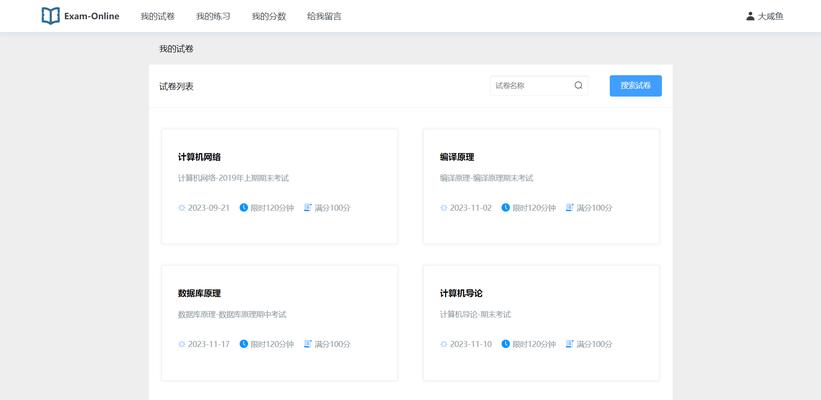
Task: Click the Exam-Online site title
Action: (x=92, y=16)
